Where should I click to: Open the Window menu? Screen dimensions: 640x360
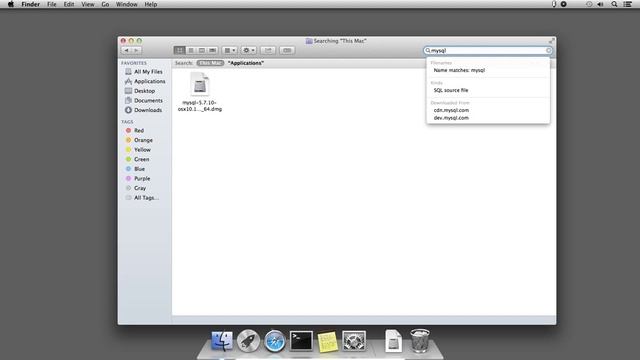(x=127, y=4)
